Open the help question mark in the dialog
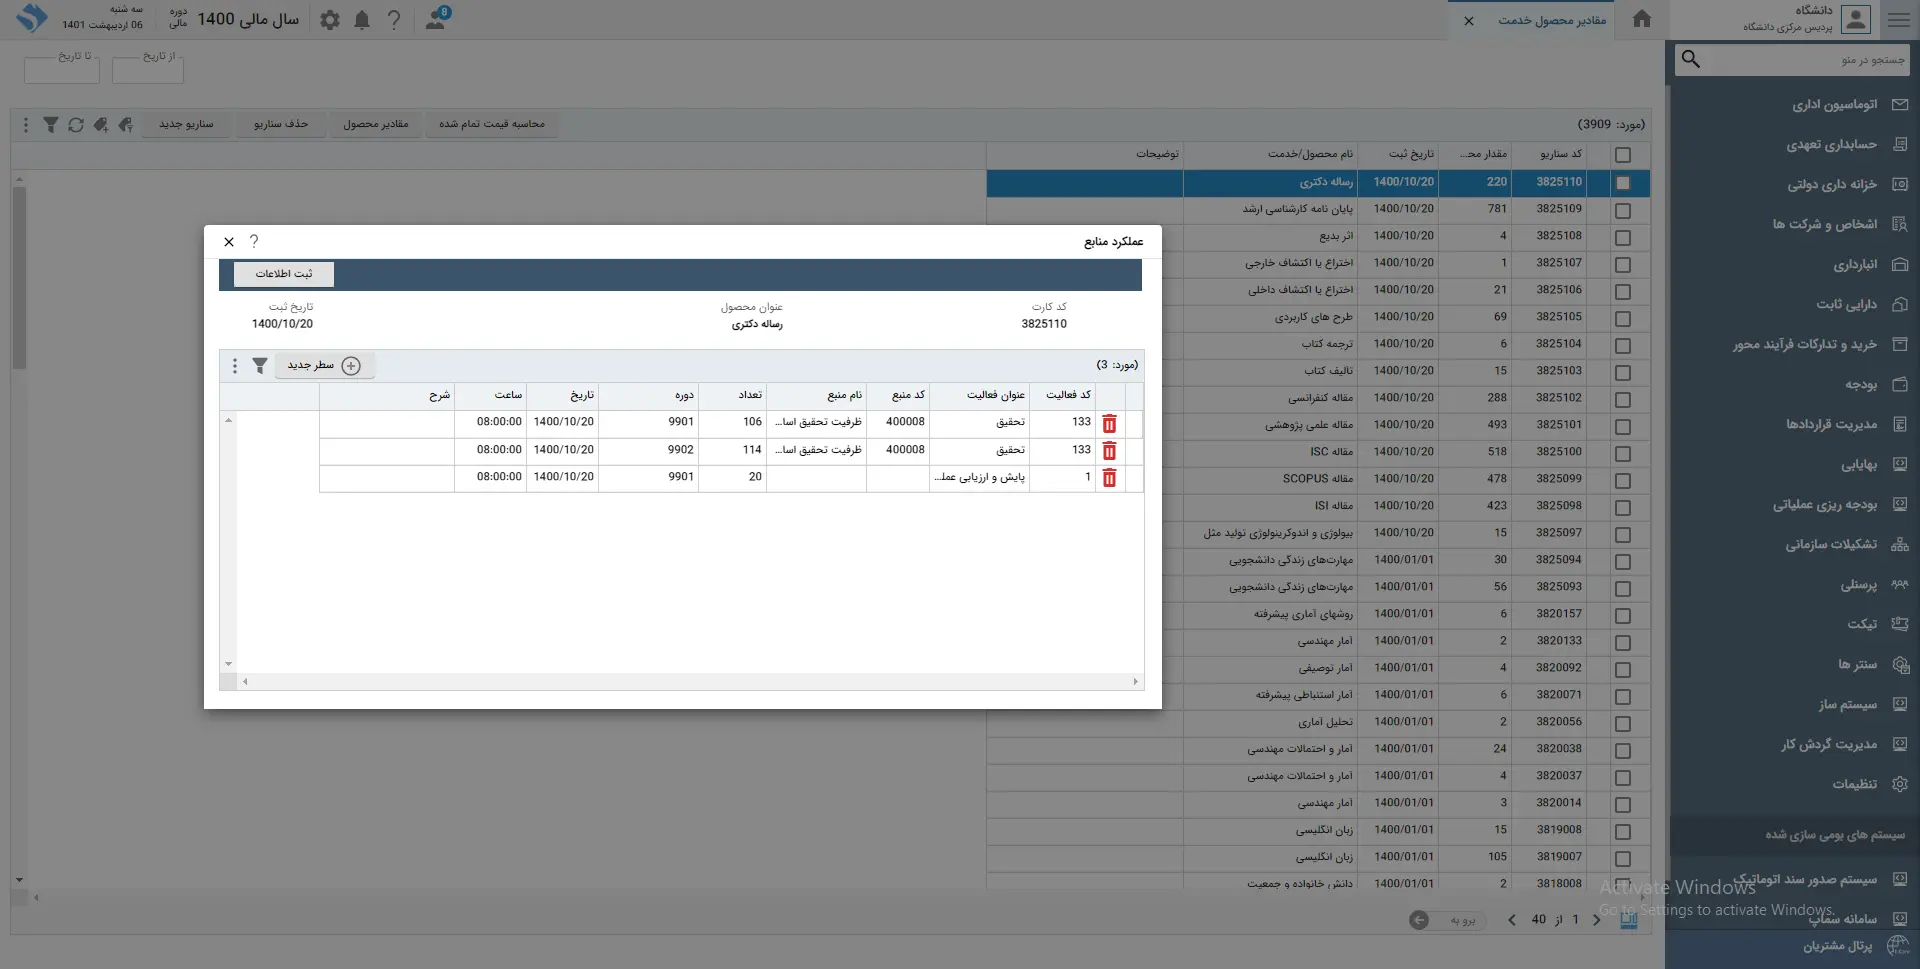The width and height of the screenshot is (1920, 969). tap(254, 242)
